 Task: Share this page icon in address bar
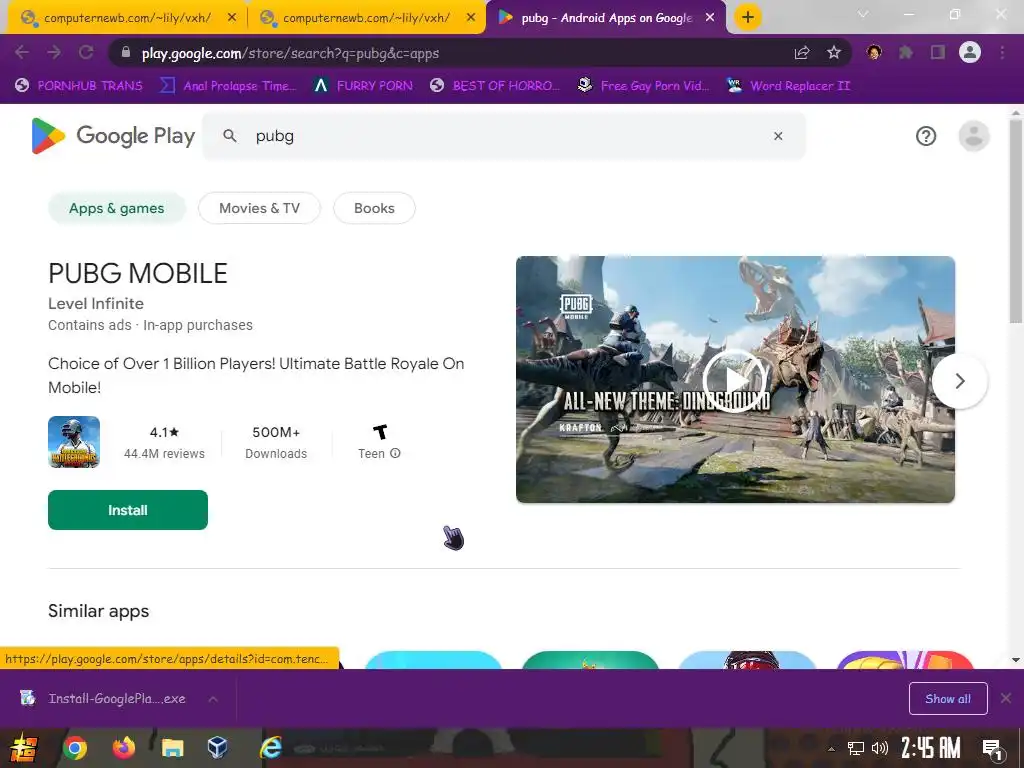[802, 53]
